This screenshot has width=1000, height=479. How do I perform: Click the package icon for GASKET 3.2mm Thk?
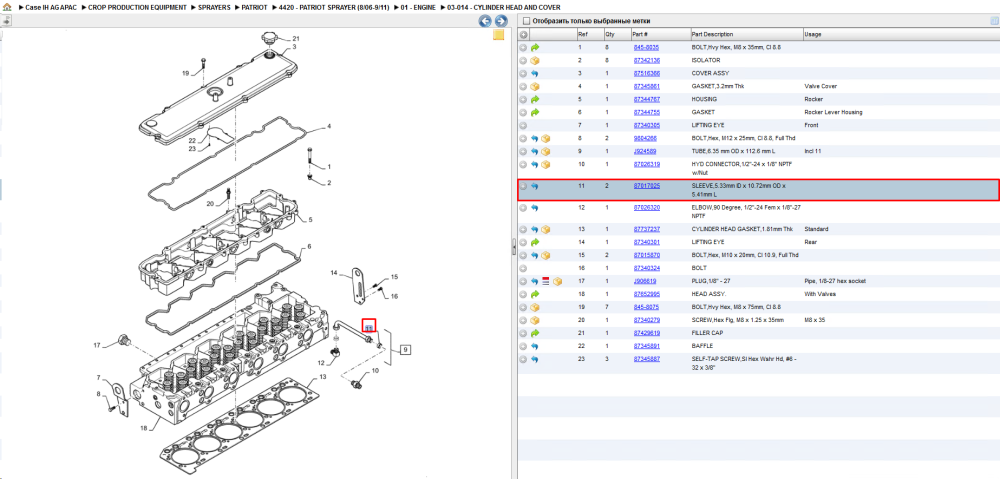[535, 86]
